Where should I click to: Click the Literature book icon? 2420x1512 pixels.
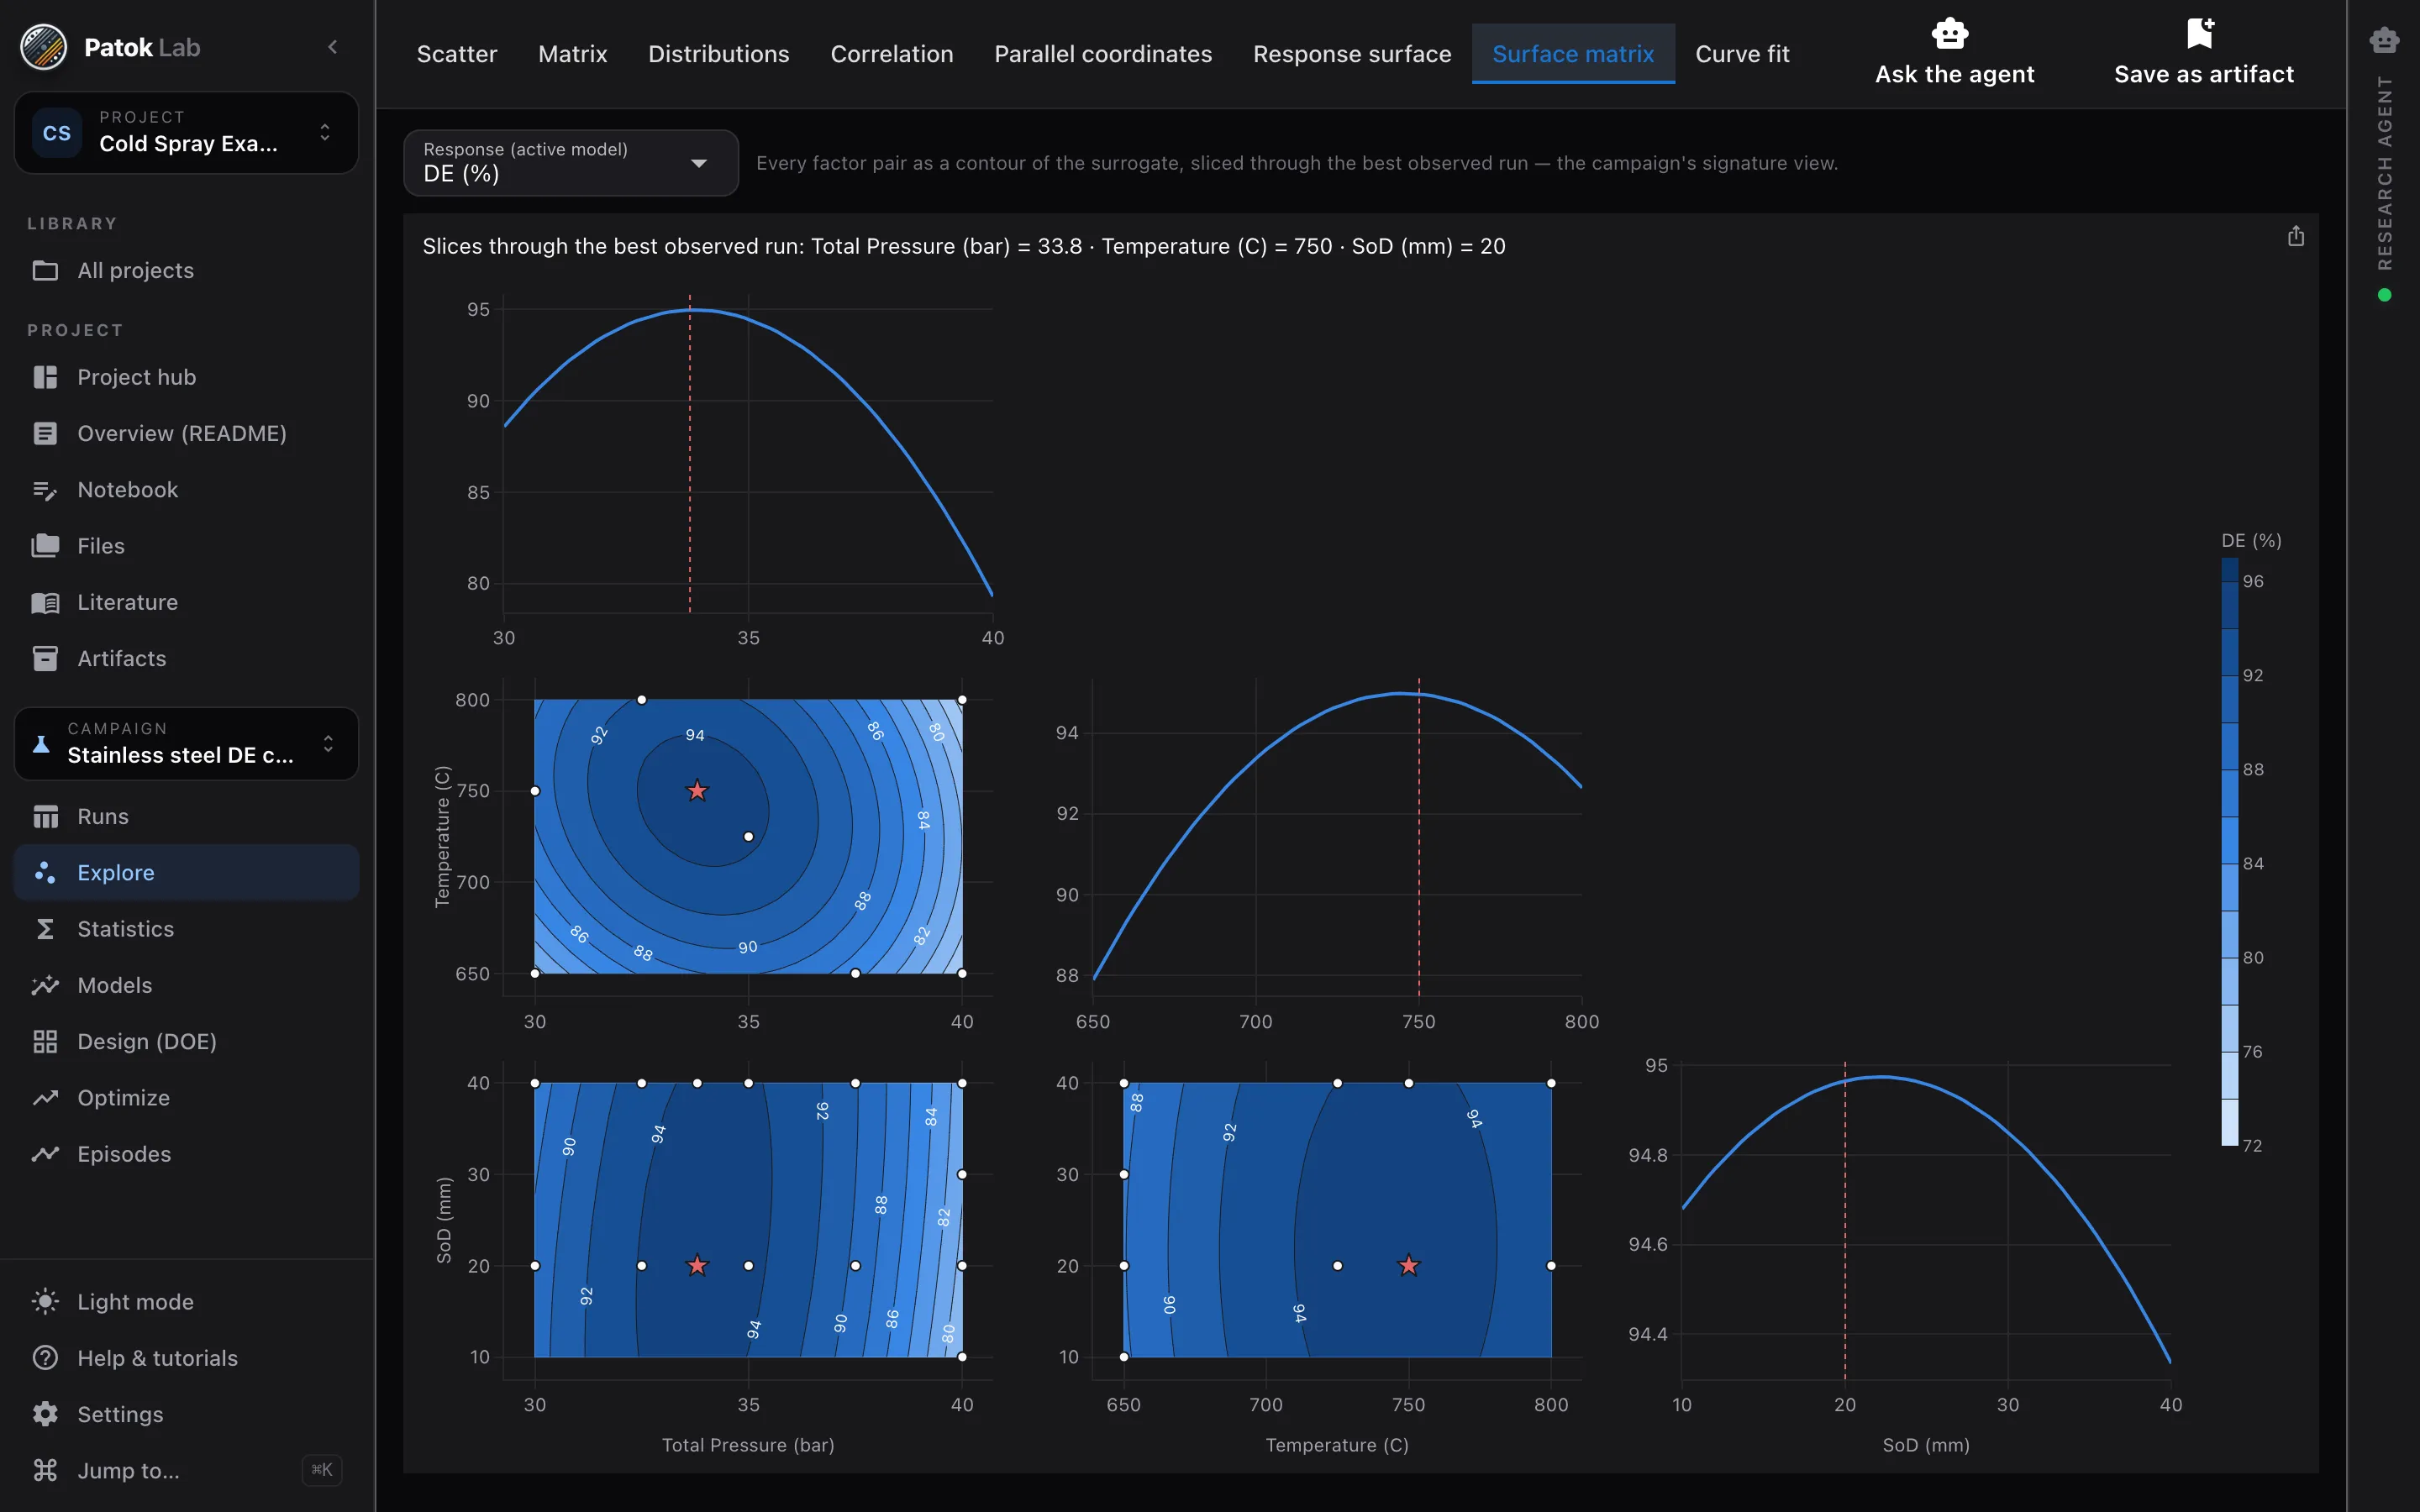pyautogui.click(x=45, y=602)
